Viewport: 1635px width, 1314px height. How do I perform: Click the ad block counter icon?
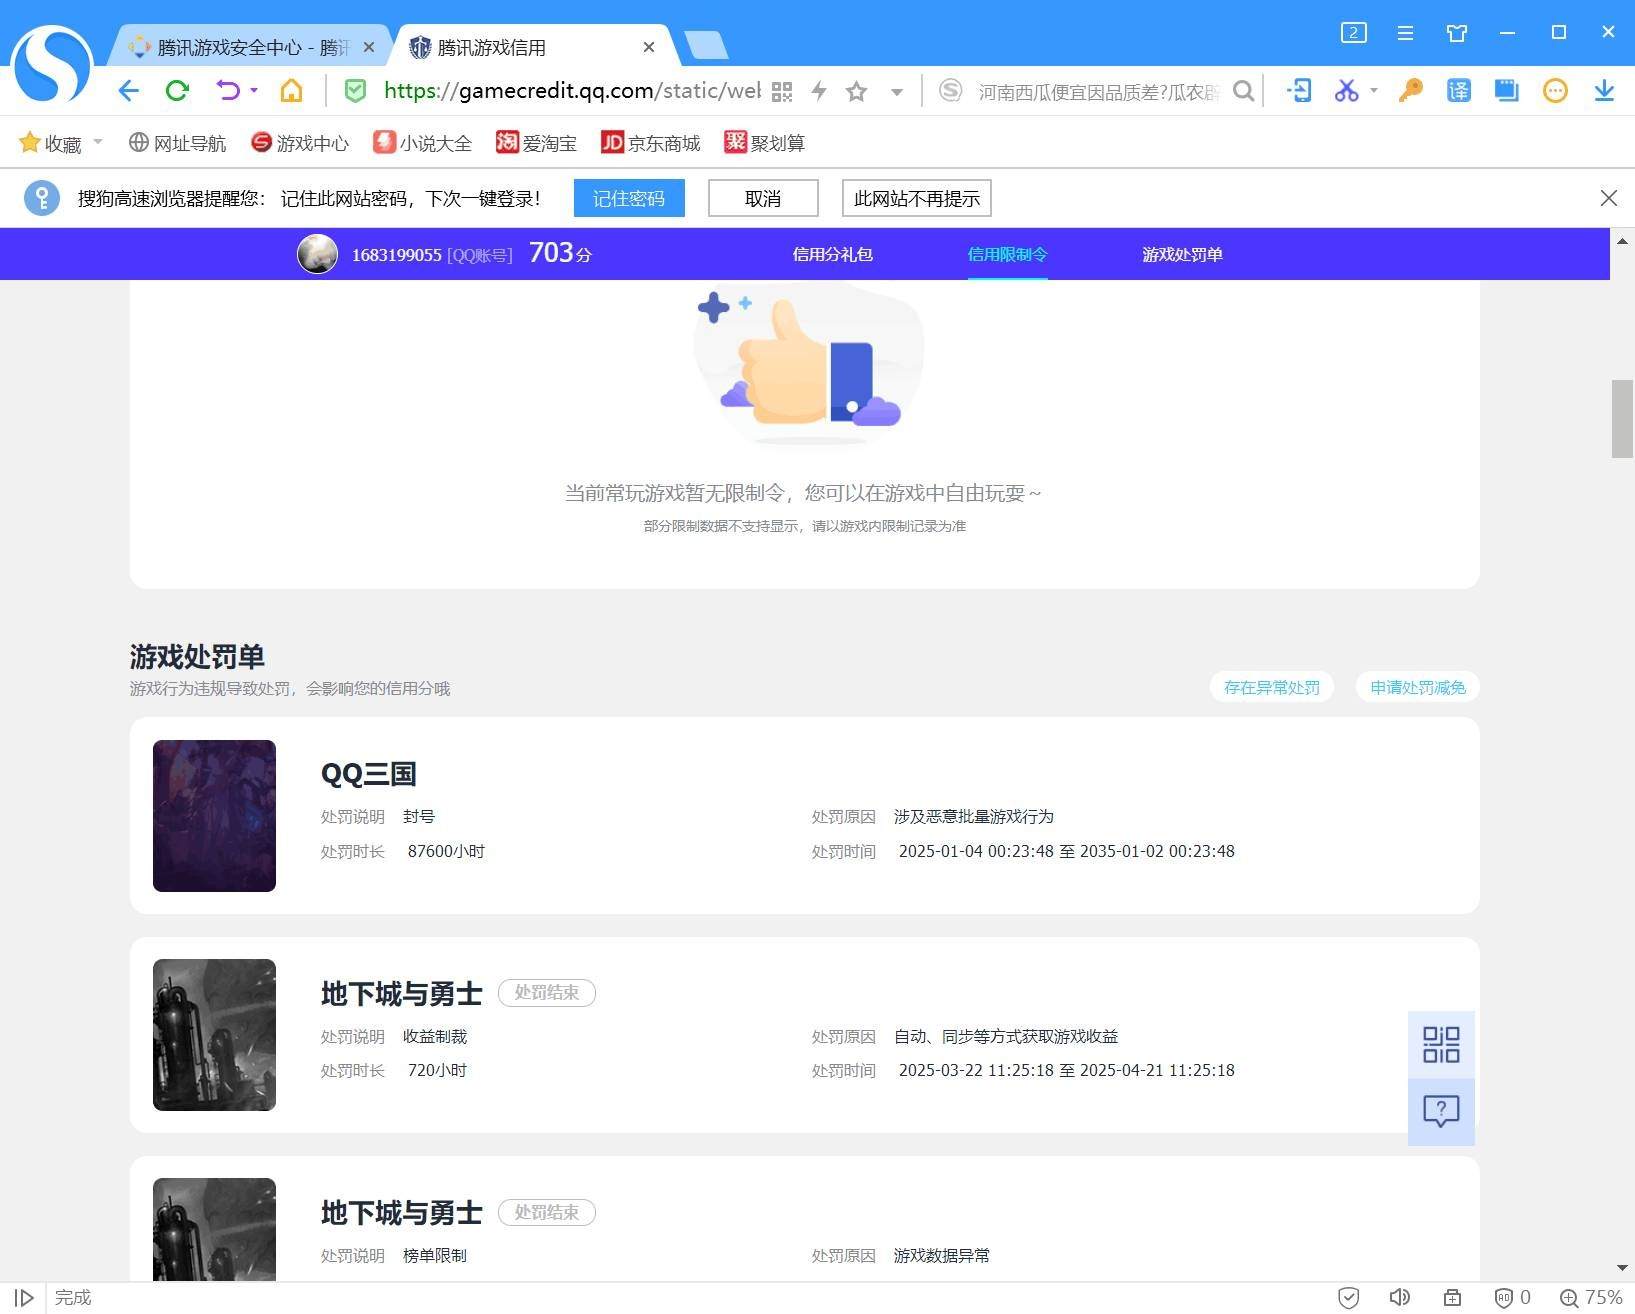(x=1512, y=1298)
